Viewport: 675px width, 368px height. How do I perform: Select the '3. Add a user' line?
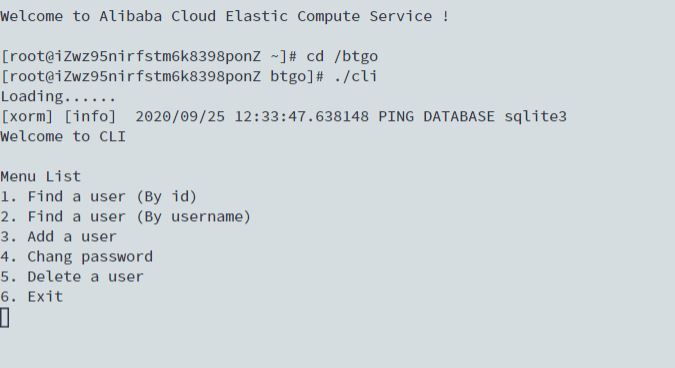coord(59,237)
